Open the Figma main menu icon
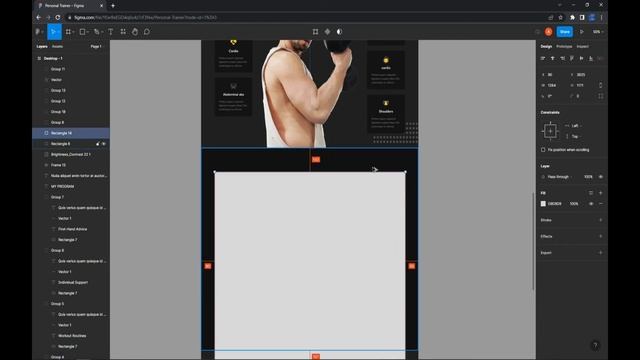The image size is (640, 360). tap(38, 31)
